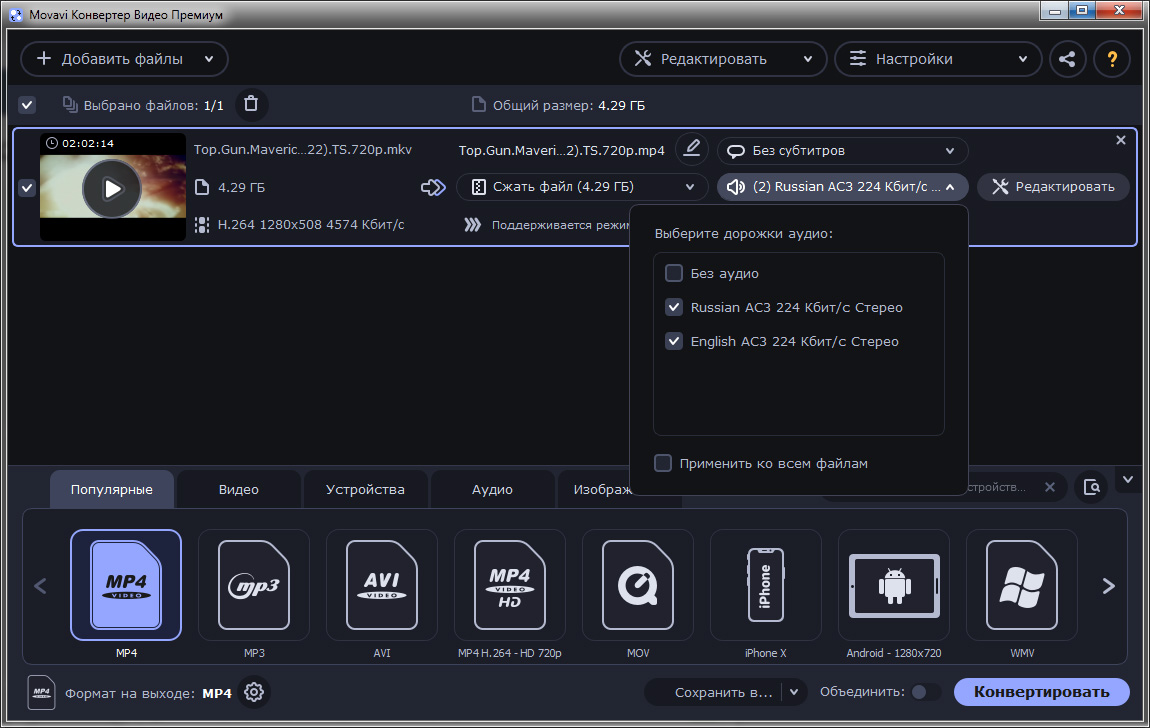Screen dimensions: 1150x728
Task: Click the MP4 file icon at bottom left
Action: 42,692
